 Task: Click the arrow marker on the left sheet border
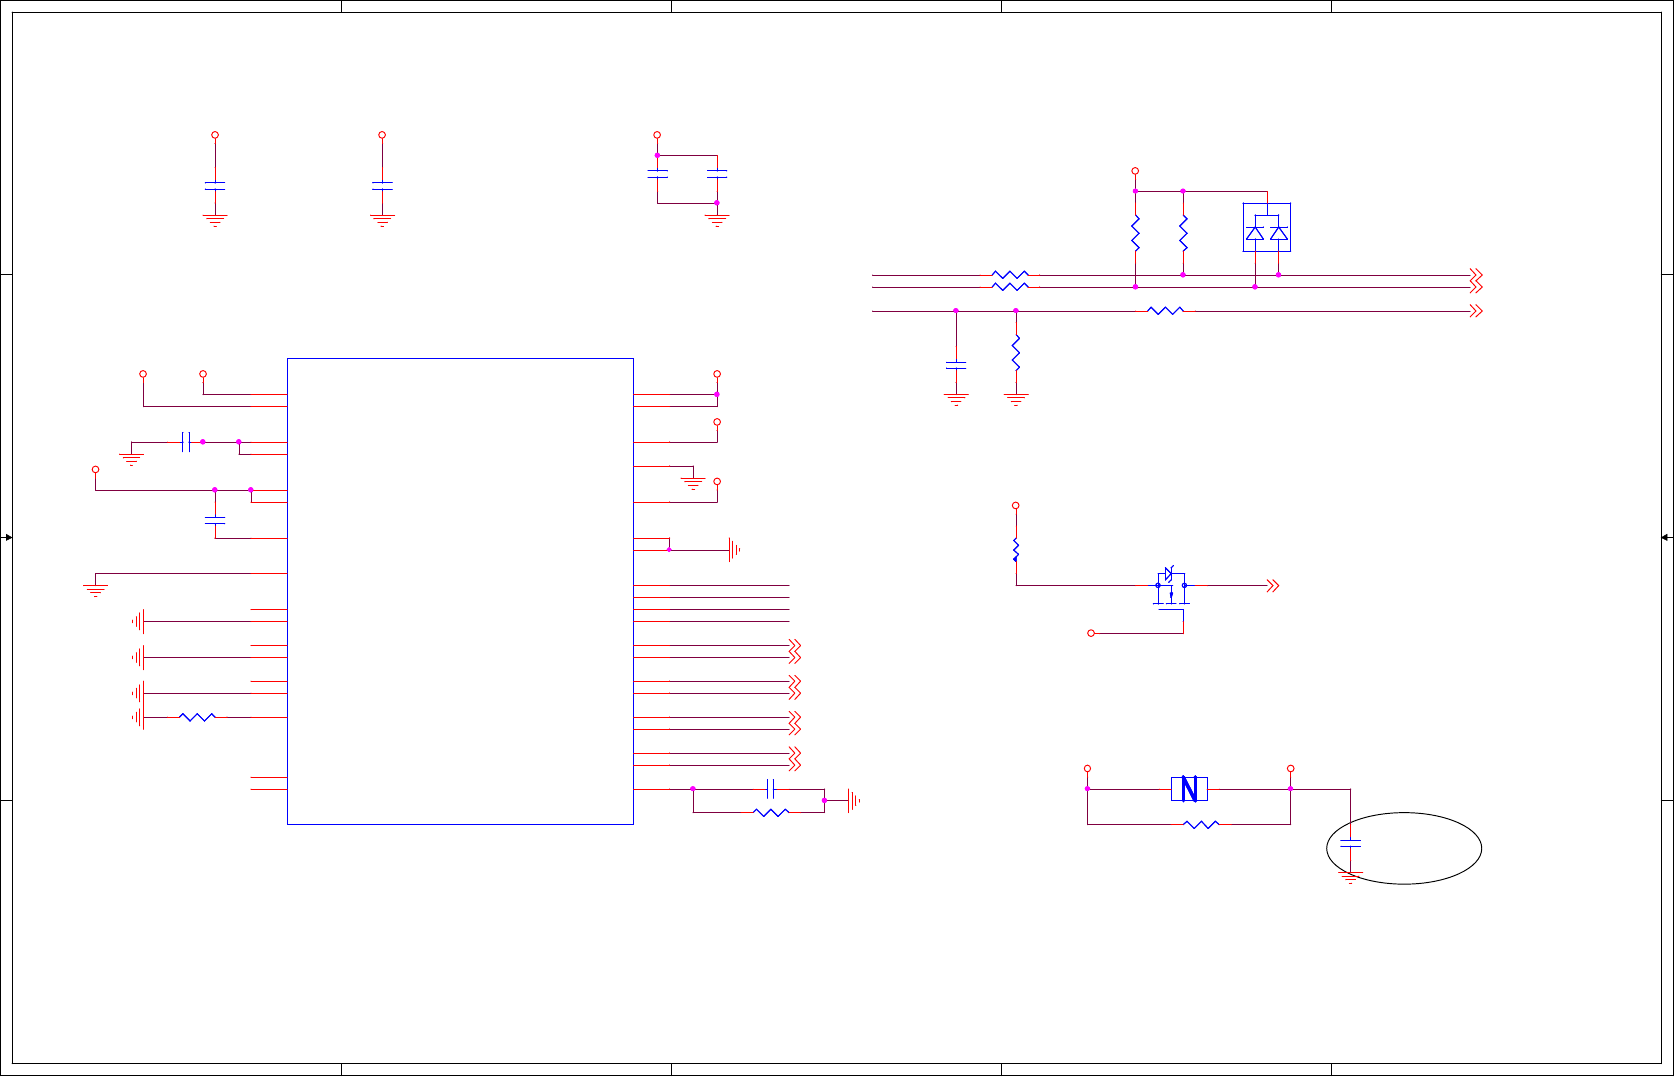(x=8, y=538)
